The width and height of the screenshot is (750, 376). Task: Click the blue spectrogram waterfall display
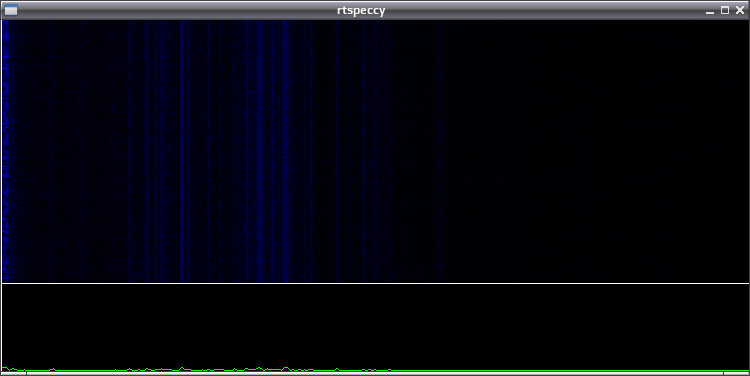[375, 151]
